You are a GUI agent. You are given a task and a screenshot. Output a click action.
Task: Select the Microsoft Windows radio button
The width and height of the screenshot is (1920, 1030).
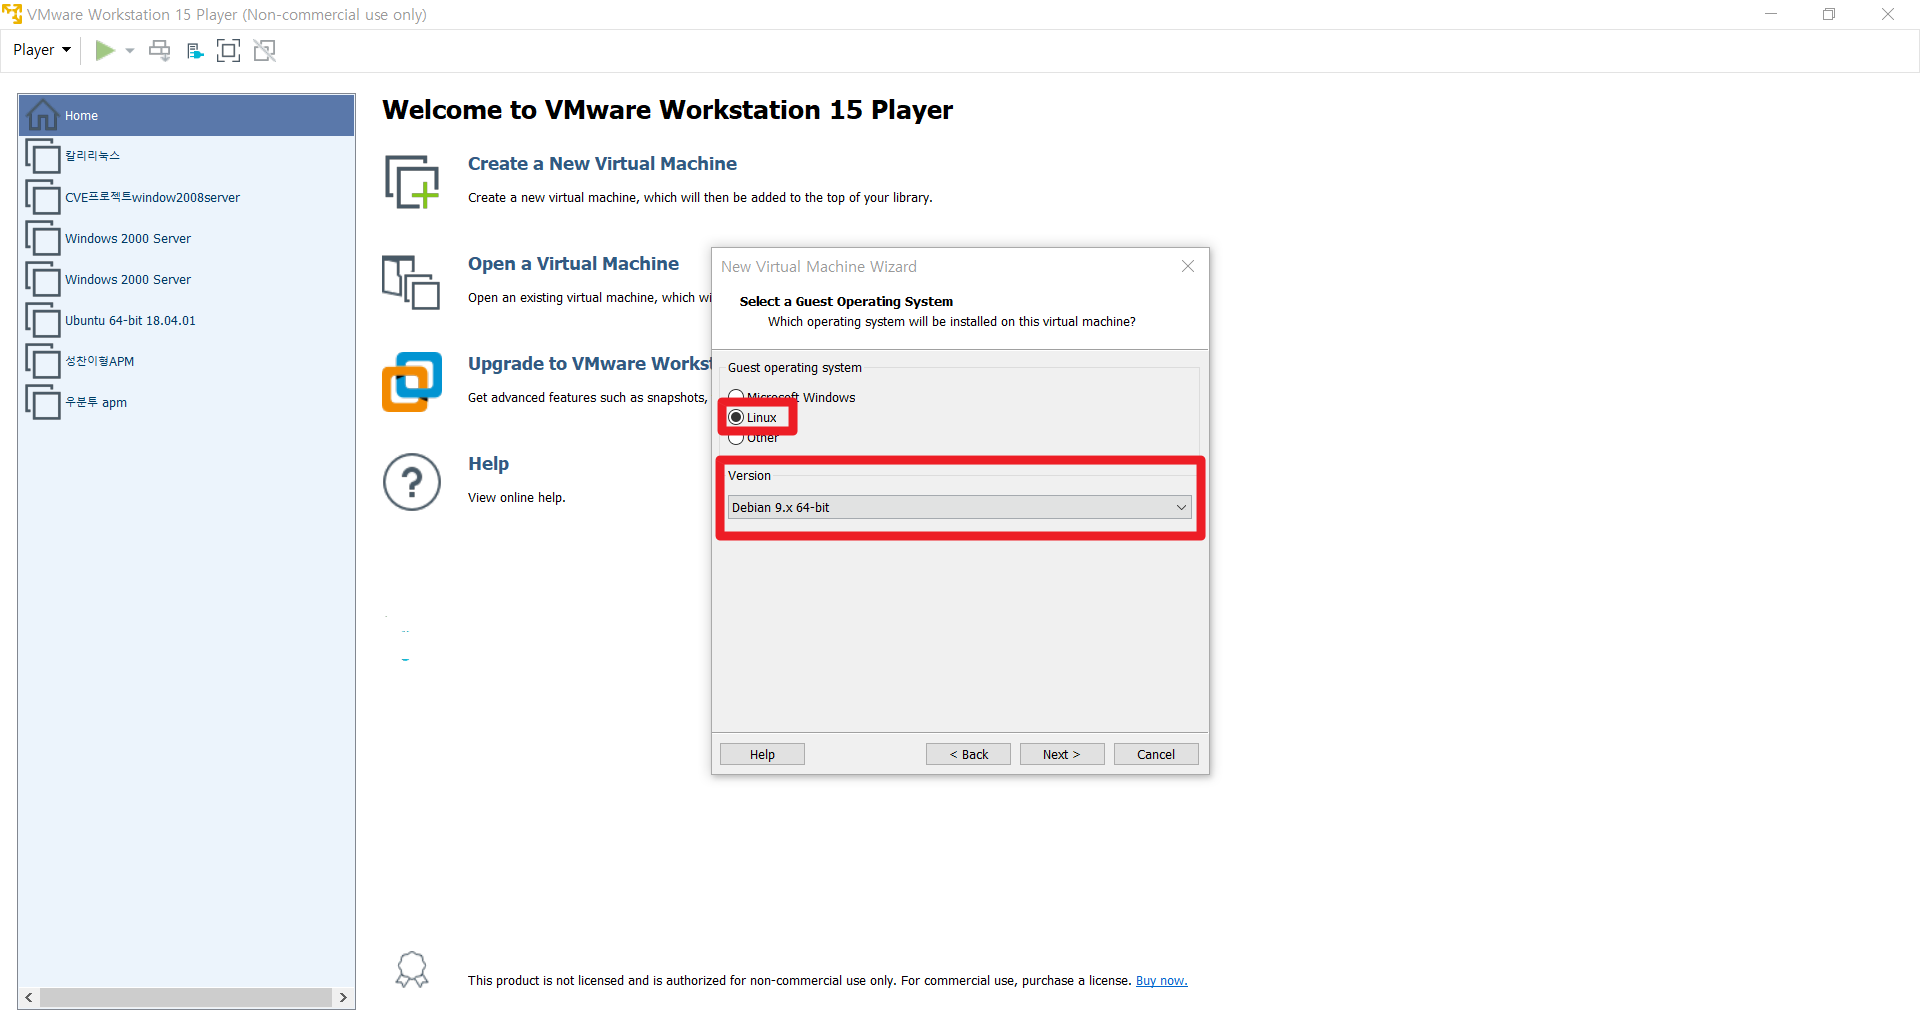(736, 397)
